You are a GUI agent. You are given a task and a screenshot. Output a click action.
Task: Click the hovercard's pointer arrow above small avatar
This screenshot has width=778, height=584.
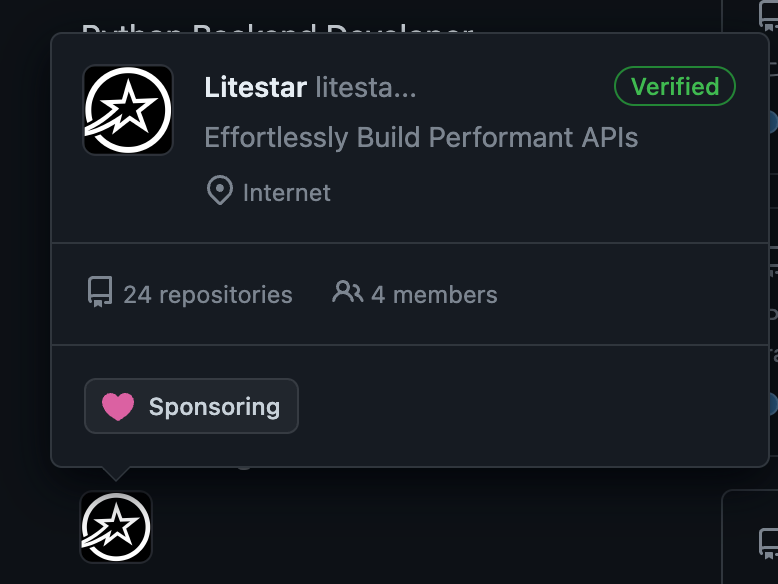click(x=116, y=474)
